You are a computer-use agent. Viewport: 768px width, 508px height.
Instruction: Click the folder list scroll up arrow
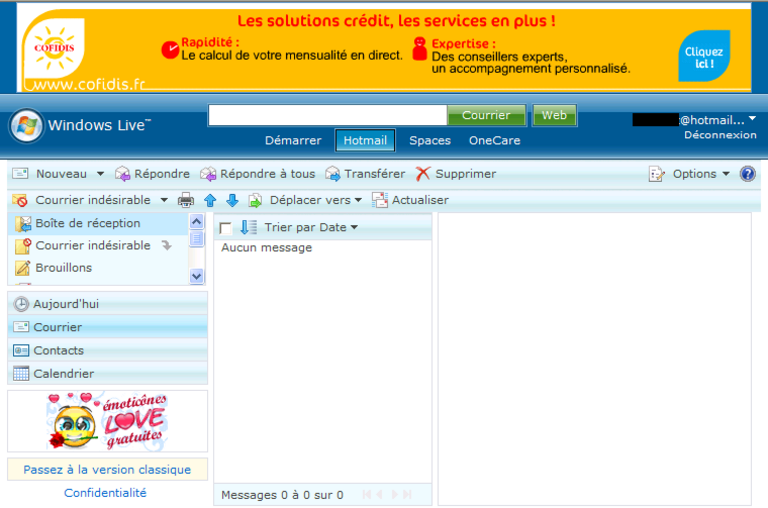[x=196, y=221]
